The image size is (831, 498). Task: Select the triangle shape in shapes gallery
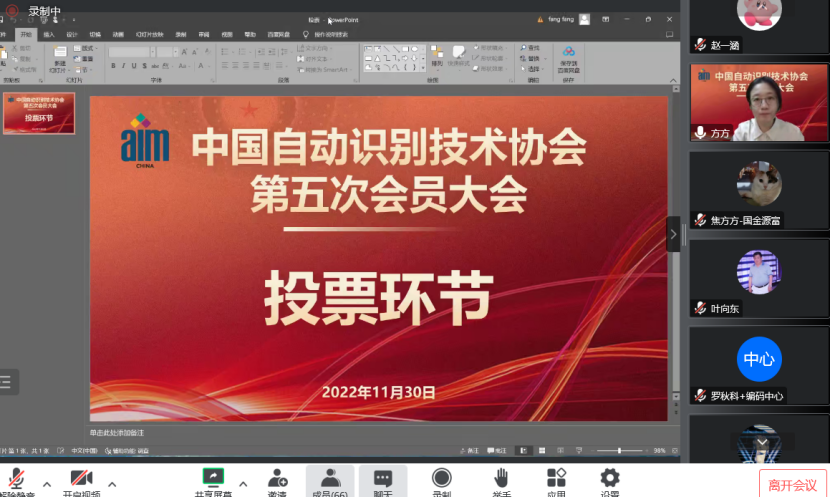[x=377, y=58]
